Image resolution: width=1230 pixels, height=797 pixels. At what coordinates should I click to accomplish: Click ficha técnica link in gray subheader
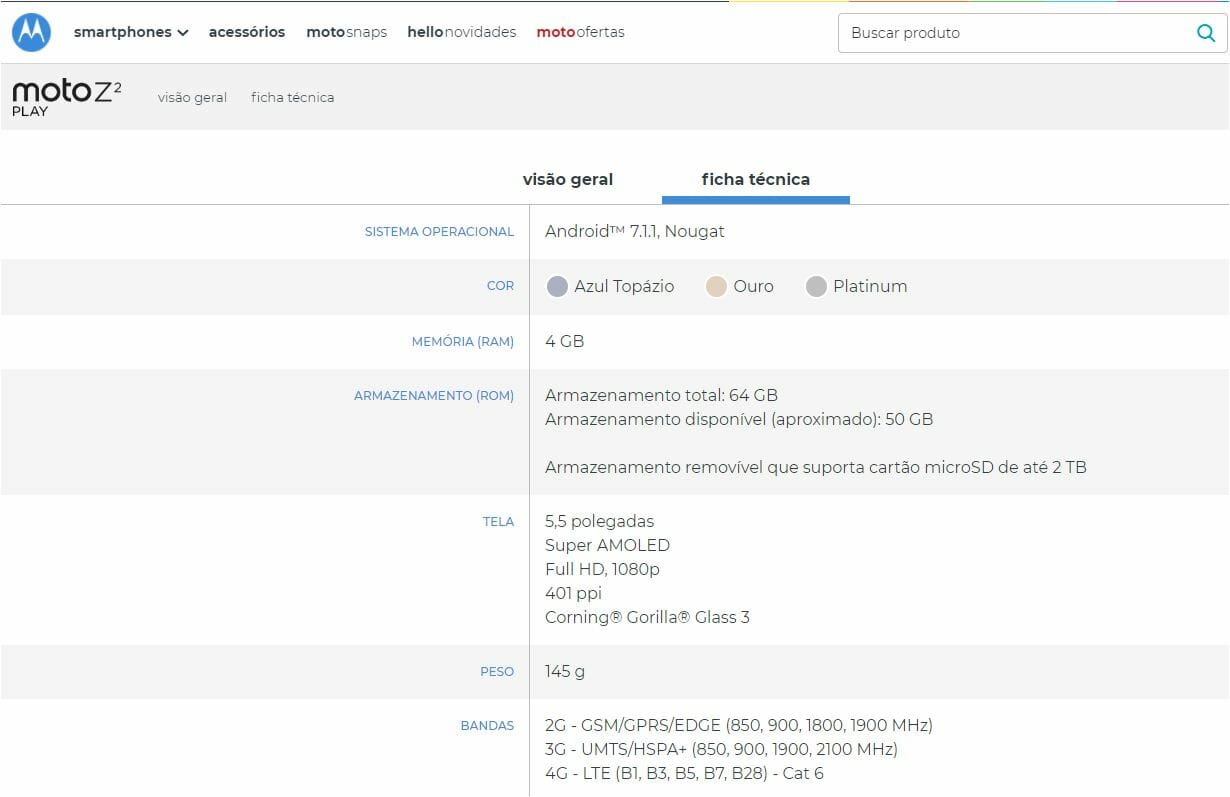point(293,97)
